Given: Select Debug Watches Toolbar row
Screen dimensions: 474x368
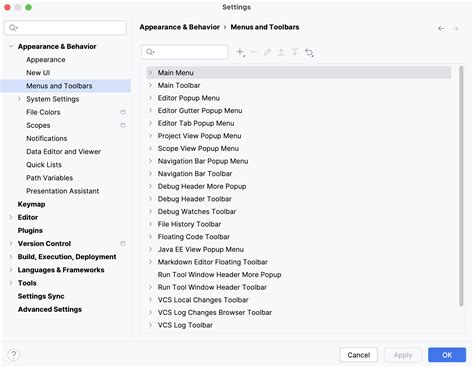Looking at the screenshot, I should tap(298, 212).
